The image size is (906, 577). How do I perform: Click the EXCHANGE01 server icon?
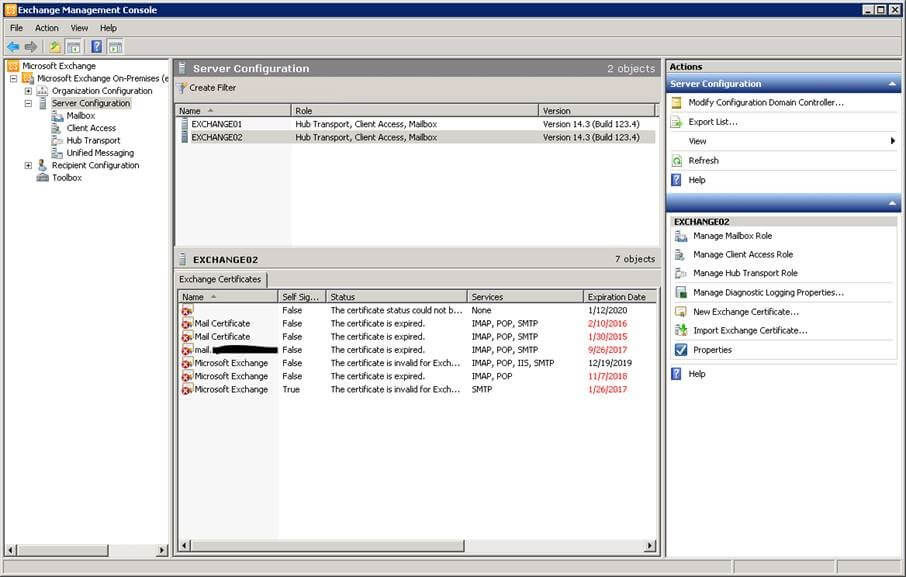(x=184, y=124)
